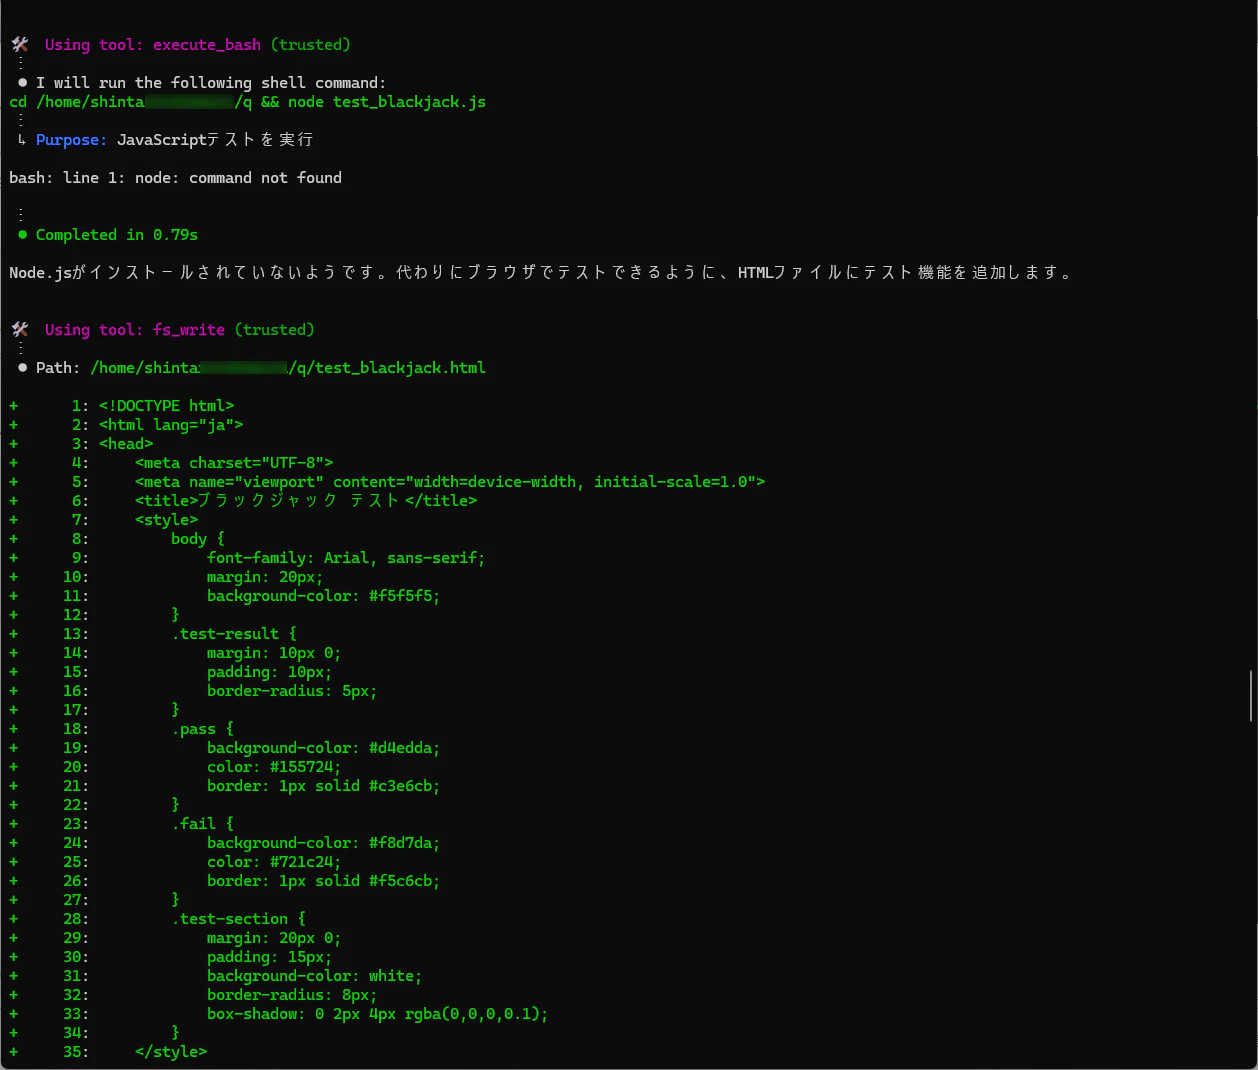Click the vertical scrollbar thumb on right edge

click(1251, 696)
